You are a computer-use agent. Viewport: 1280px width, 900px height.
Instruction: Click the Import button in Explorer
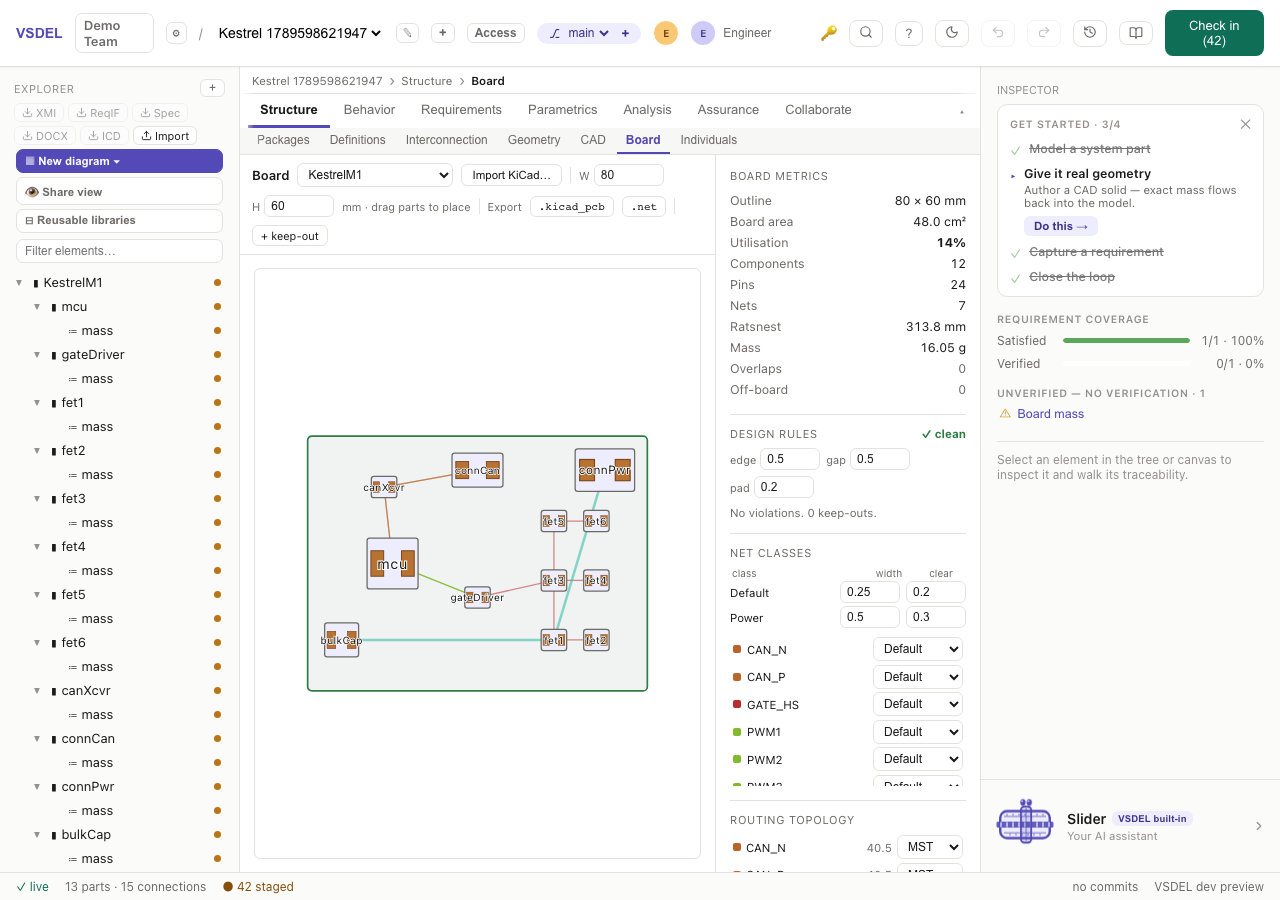(165, 136)
